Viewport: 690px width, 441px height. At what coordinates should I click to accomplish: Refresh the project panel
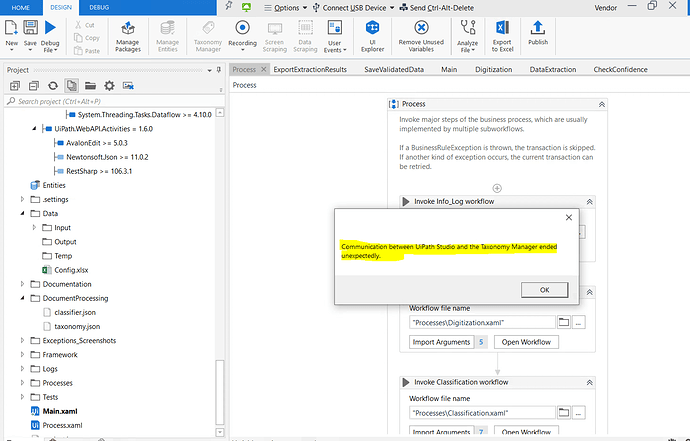click(x=53, y=86)
